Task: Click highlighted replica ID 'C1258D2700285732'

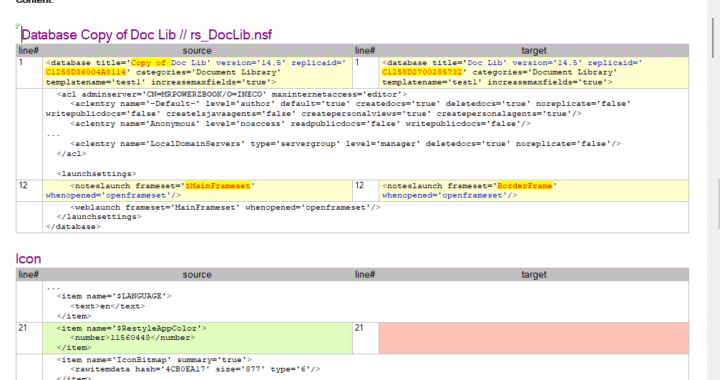Action: (422, 72)
